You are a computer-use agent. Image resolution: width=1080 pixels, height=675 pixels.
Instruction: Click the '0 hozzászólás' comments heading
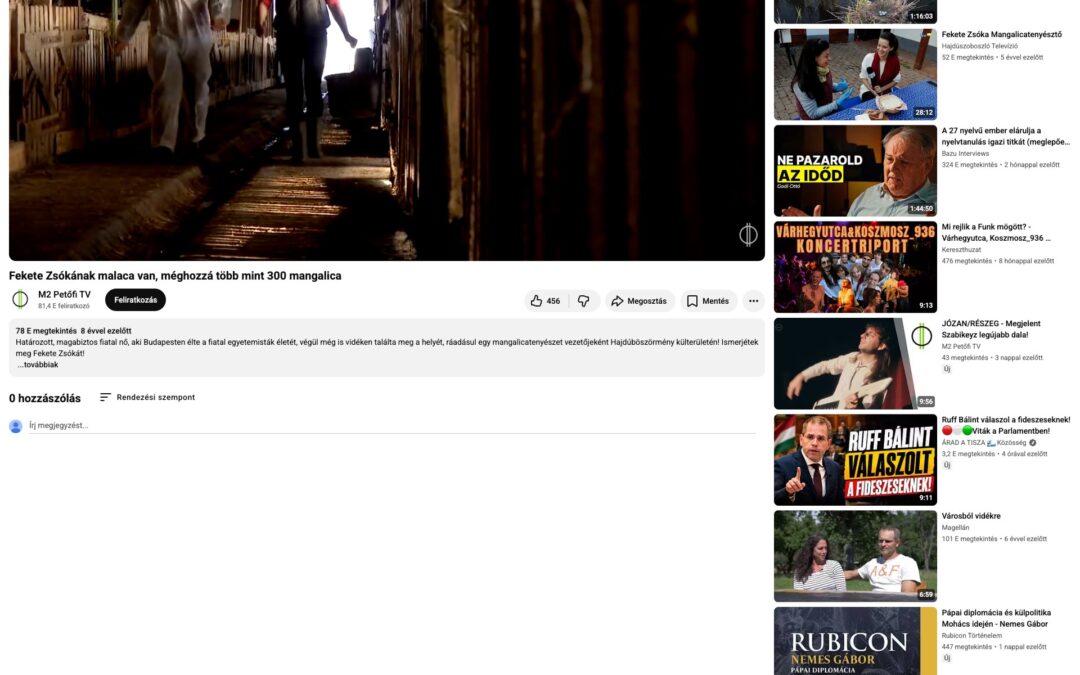(x=45, y=398)
